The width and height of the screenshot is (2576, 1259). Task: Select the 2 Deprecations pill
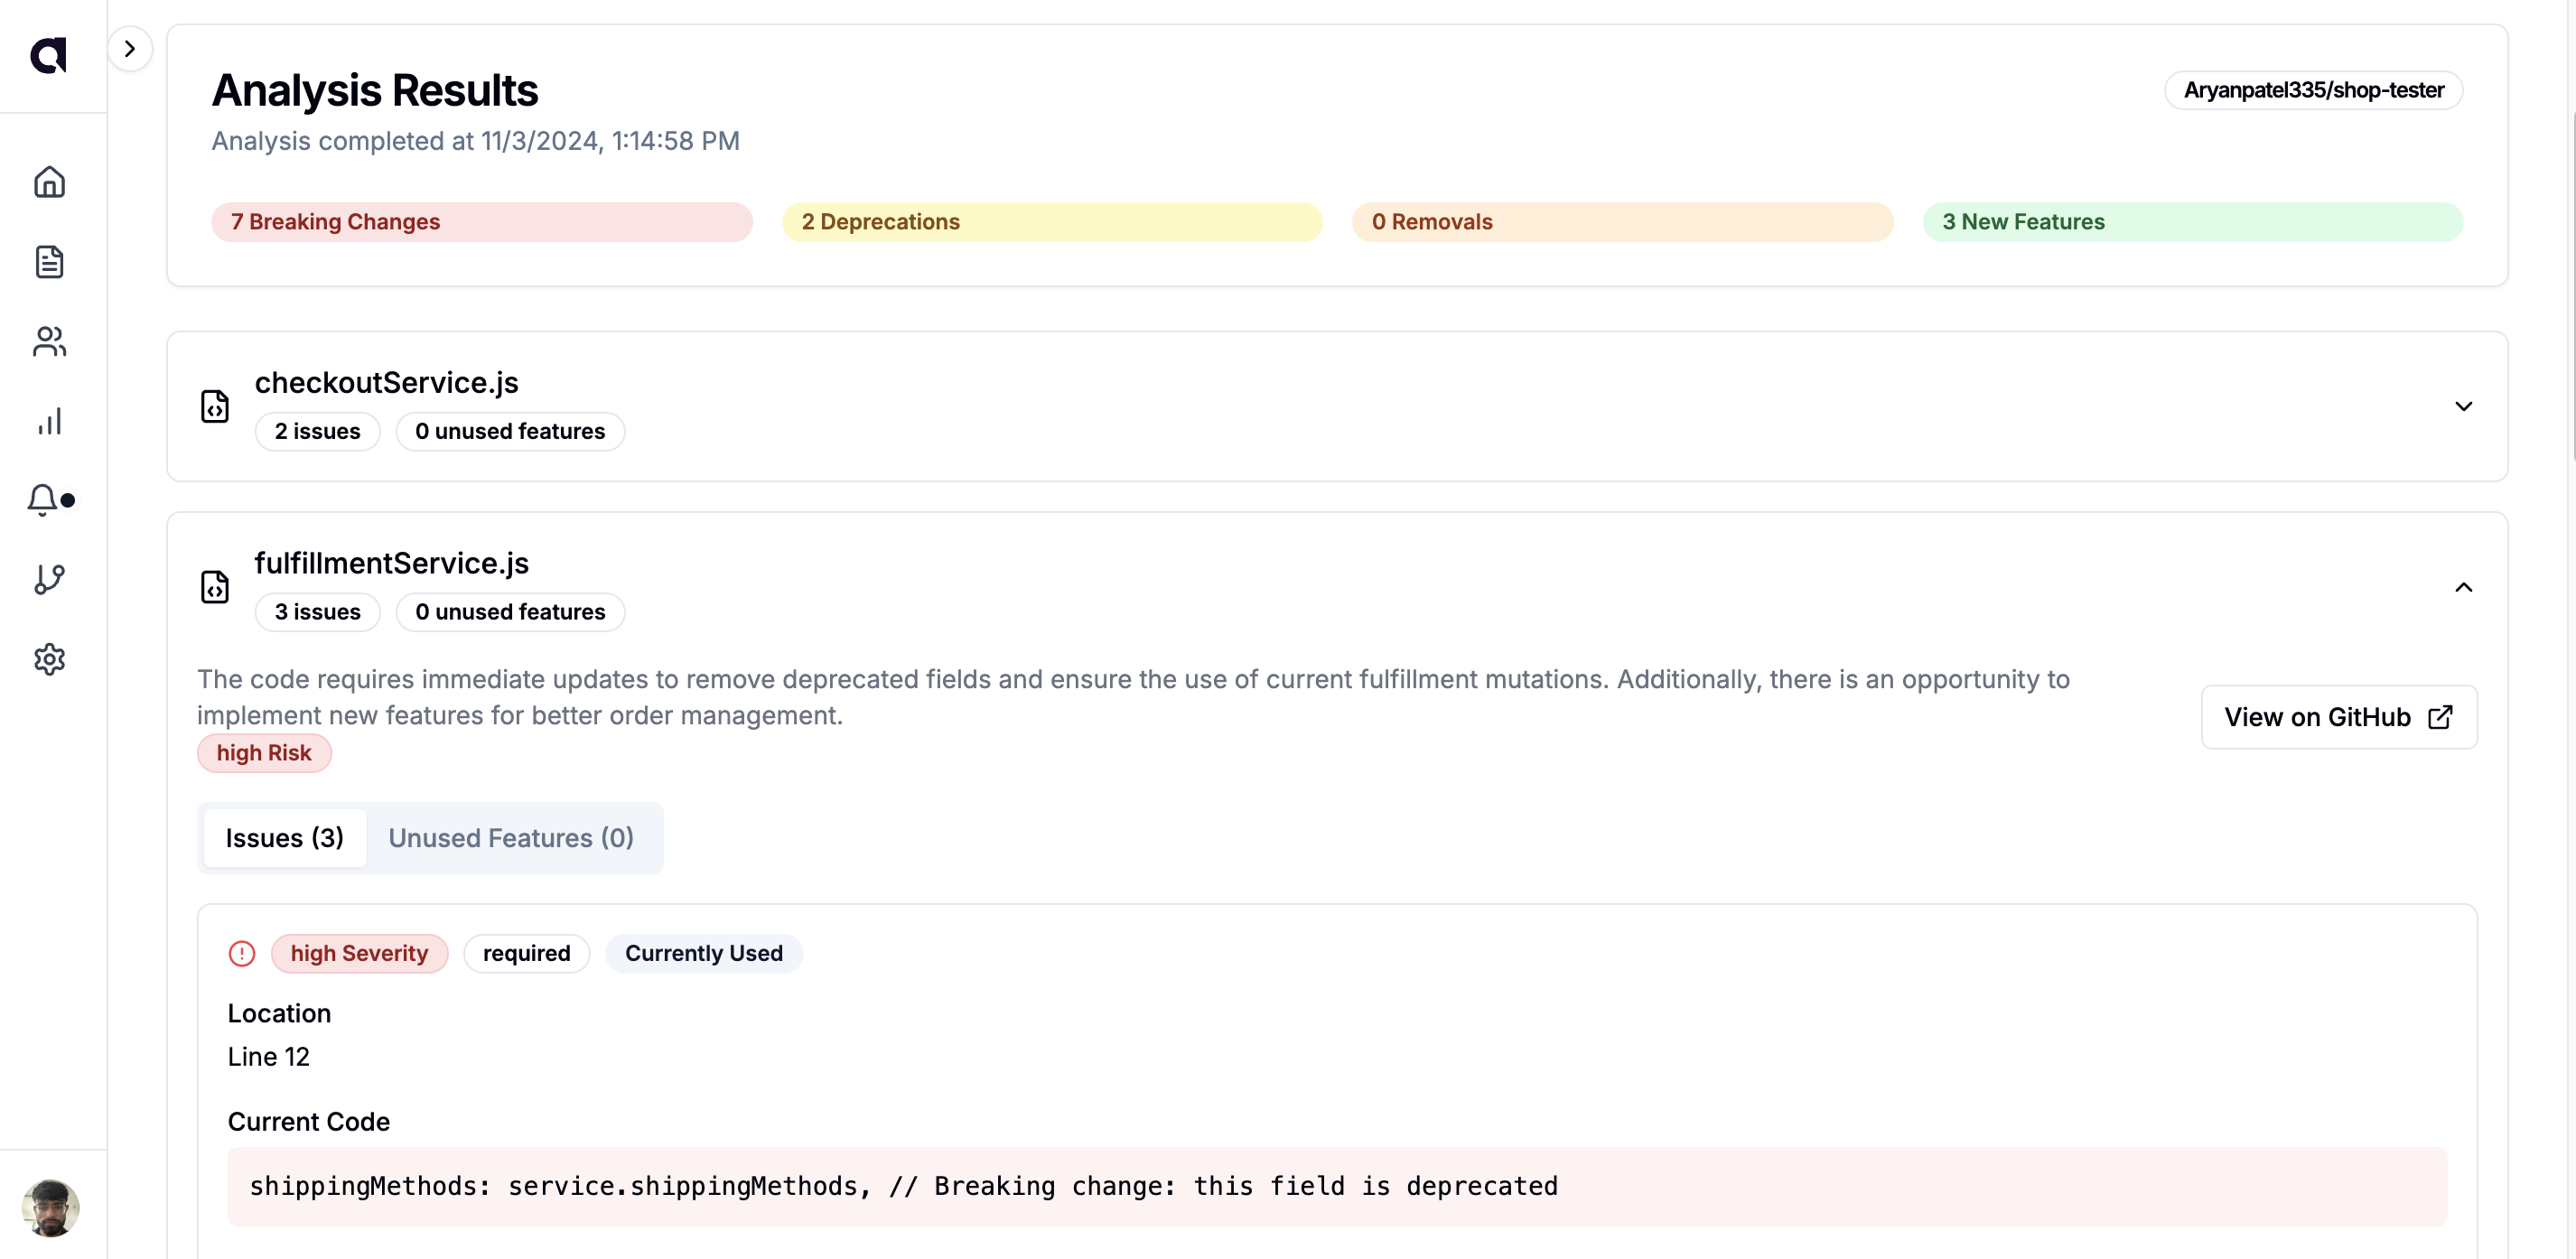1052,222
